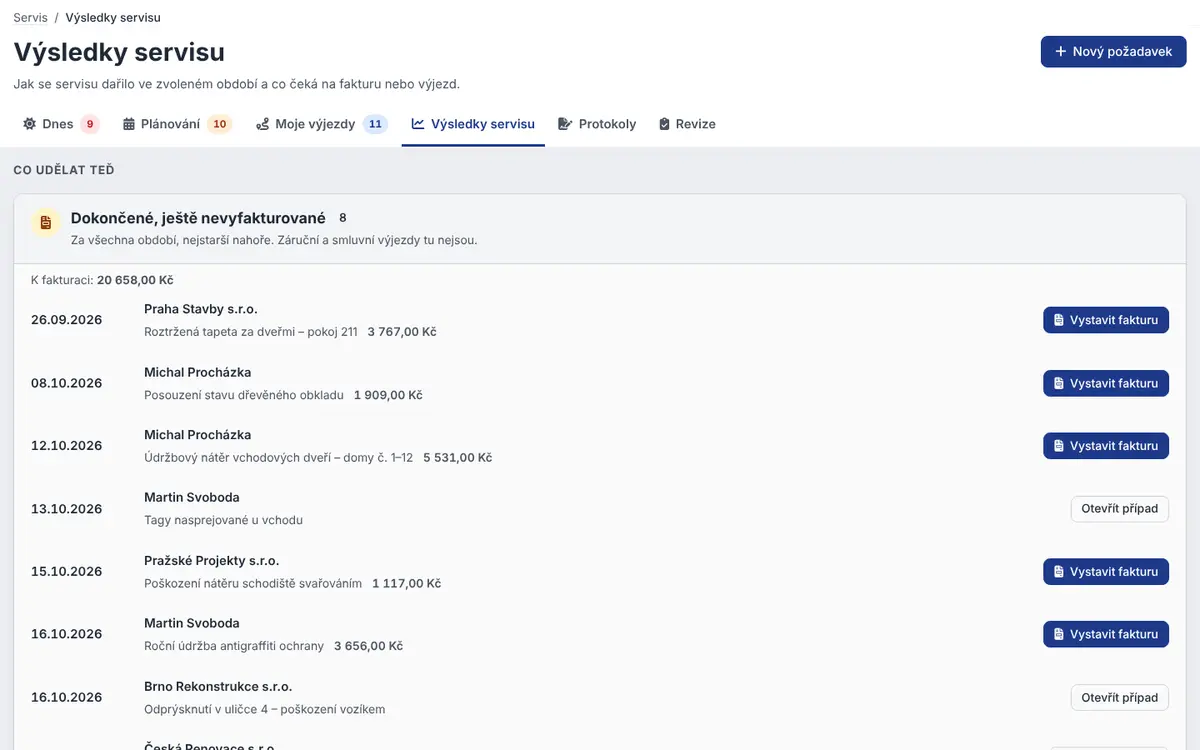Click the yellow invoice icon beside Dokončené heading
The height and width of the screenshot is (750, 1200).
click(45, 224)
